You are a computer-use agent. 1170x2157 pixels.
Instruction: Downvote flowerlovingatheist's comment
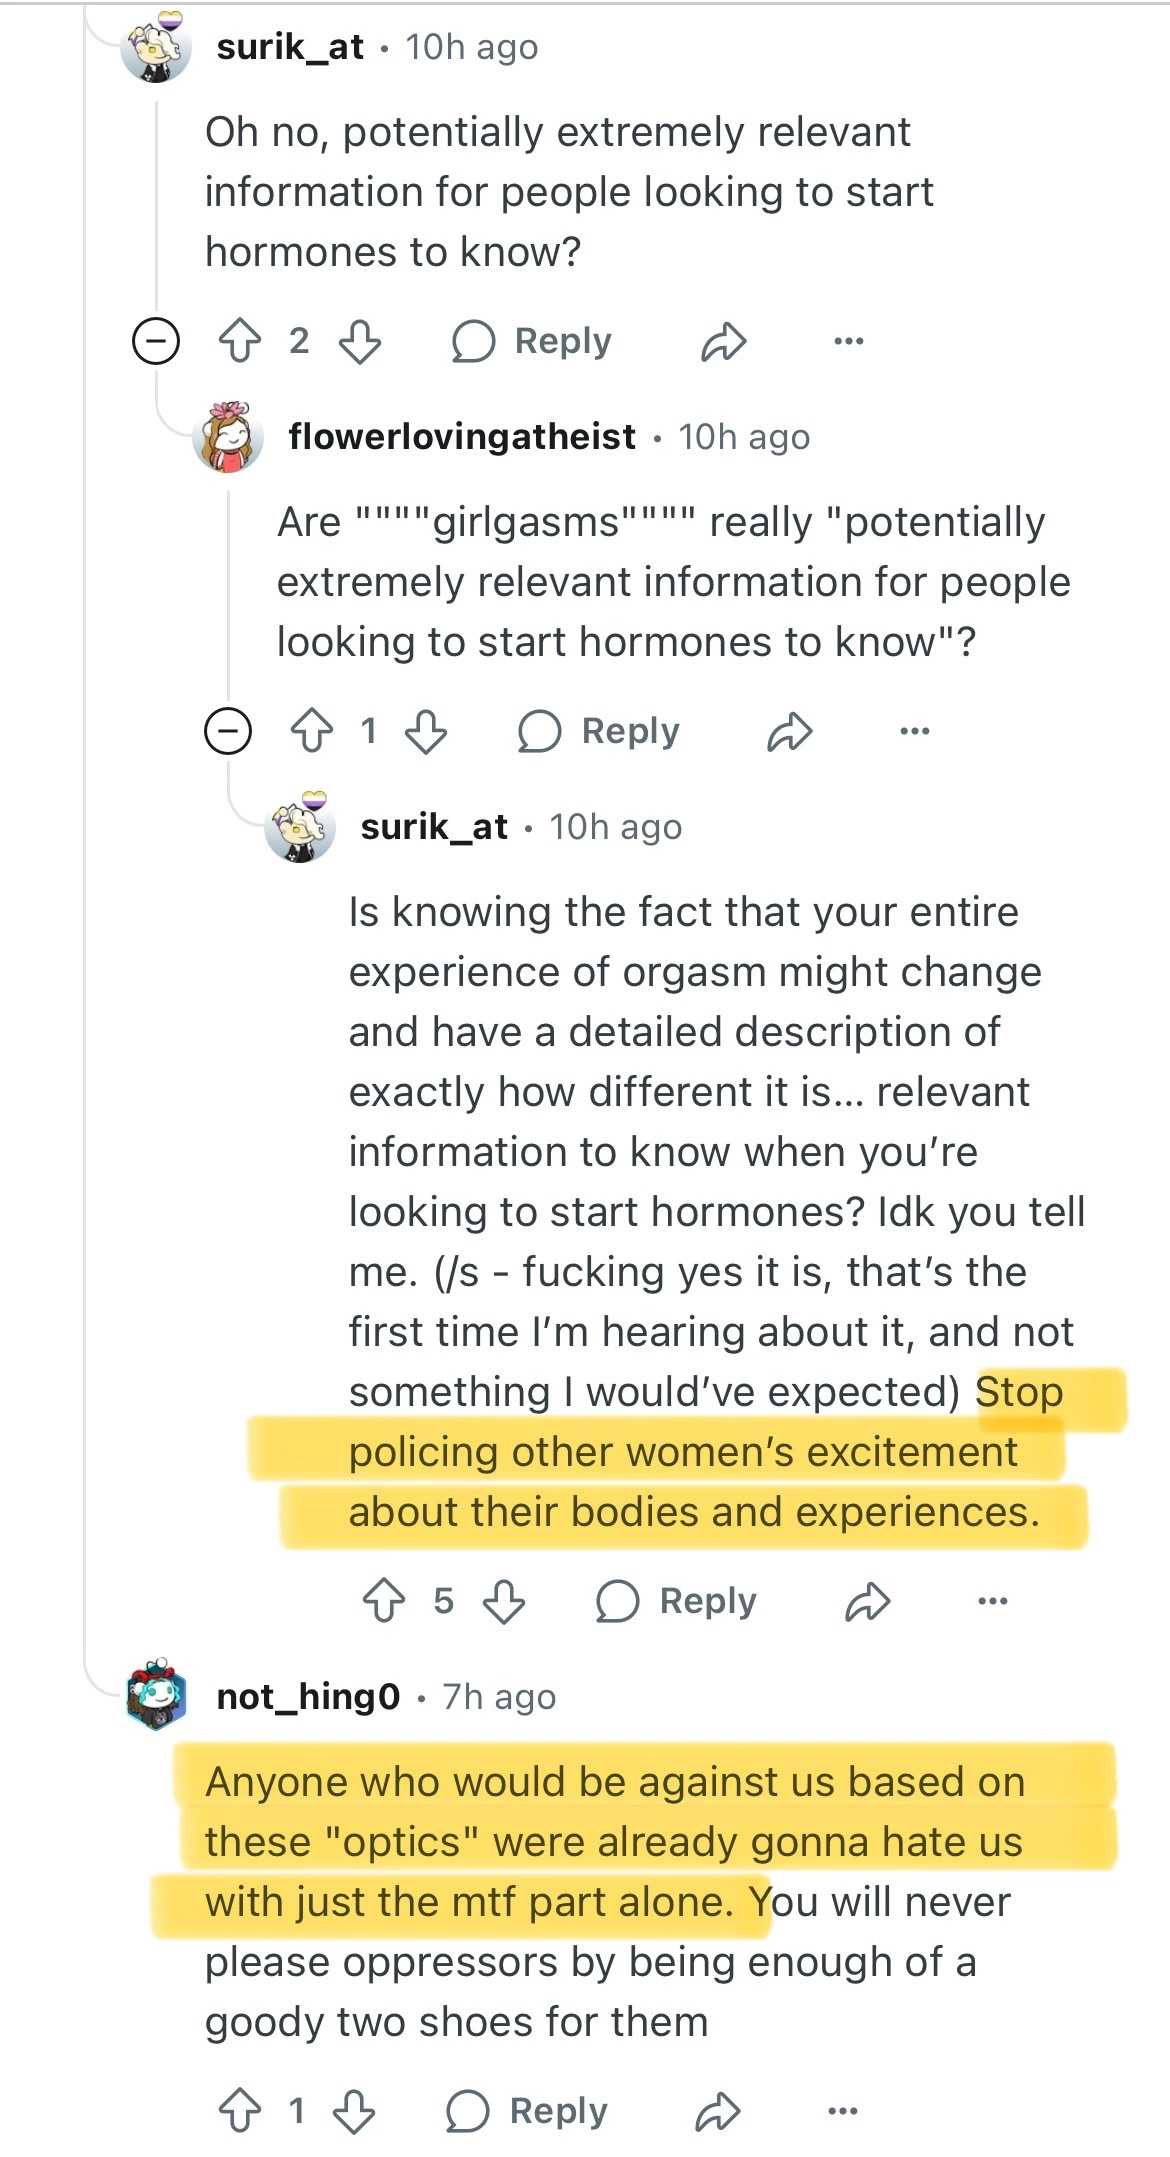tap(427, 731)
